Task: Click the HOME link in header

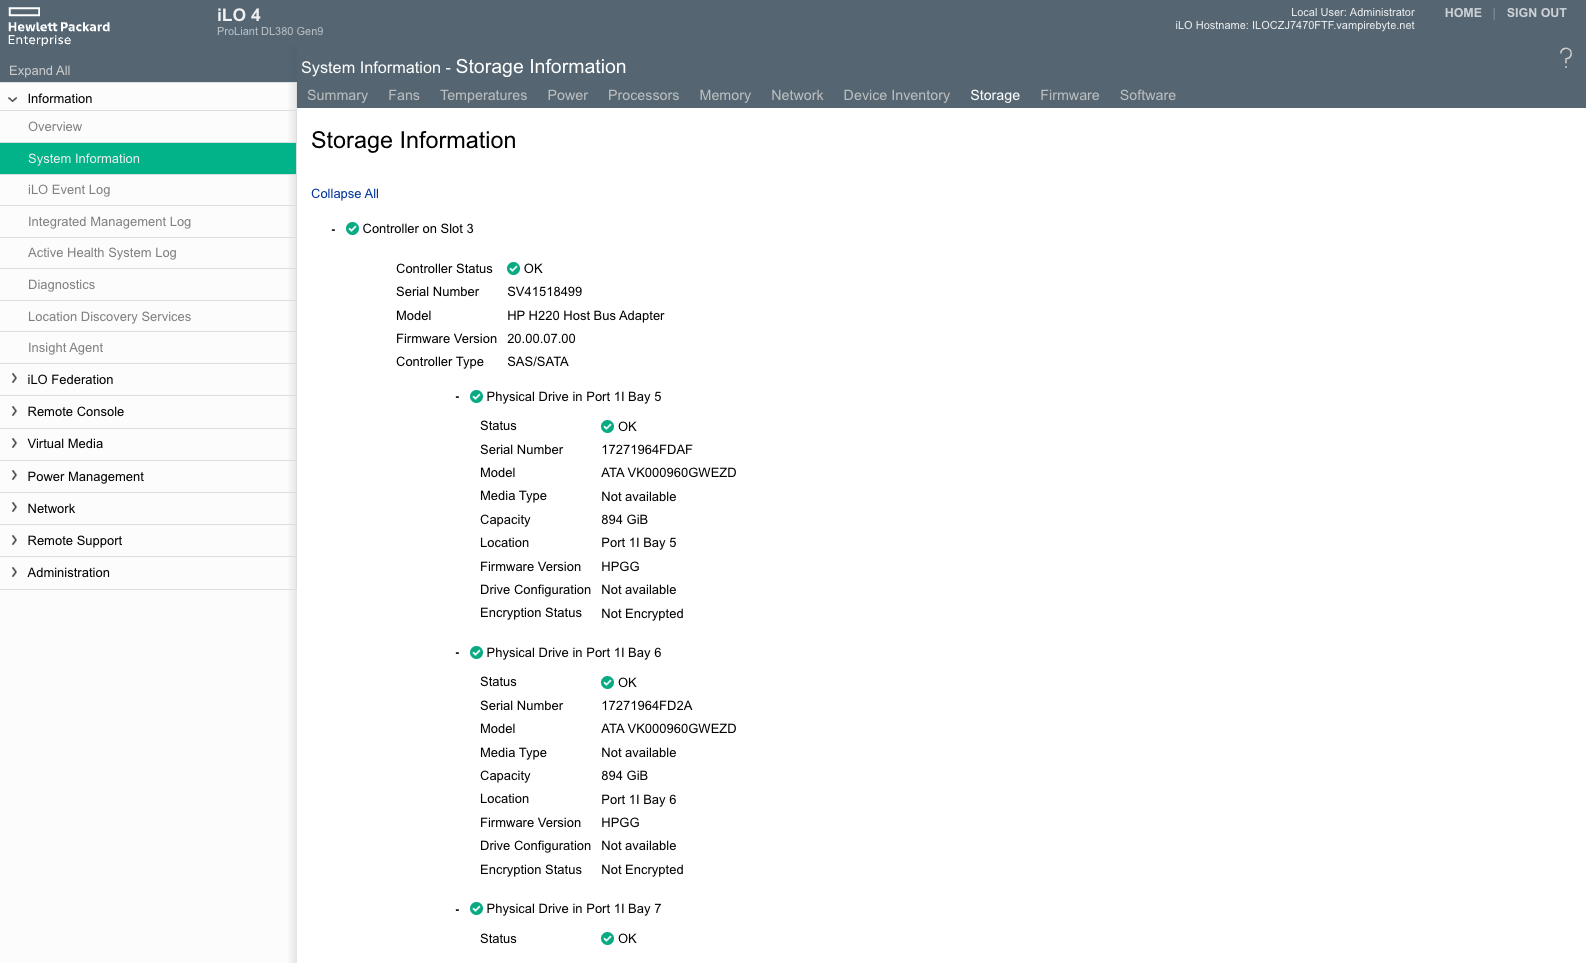Action: [x=1463, y=13]
